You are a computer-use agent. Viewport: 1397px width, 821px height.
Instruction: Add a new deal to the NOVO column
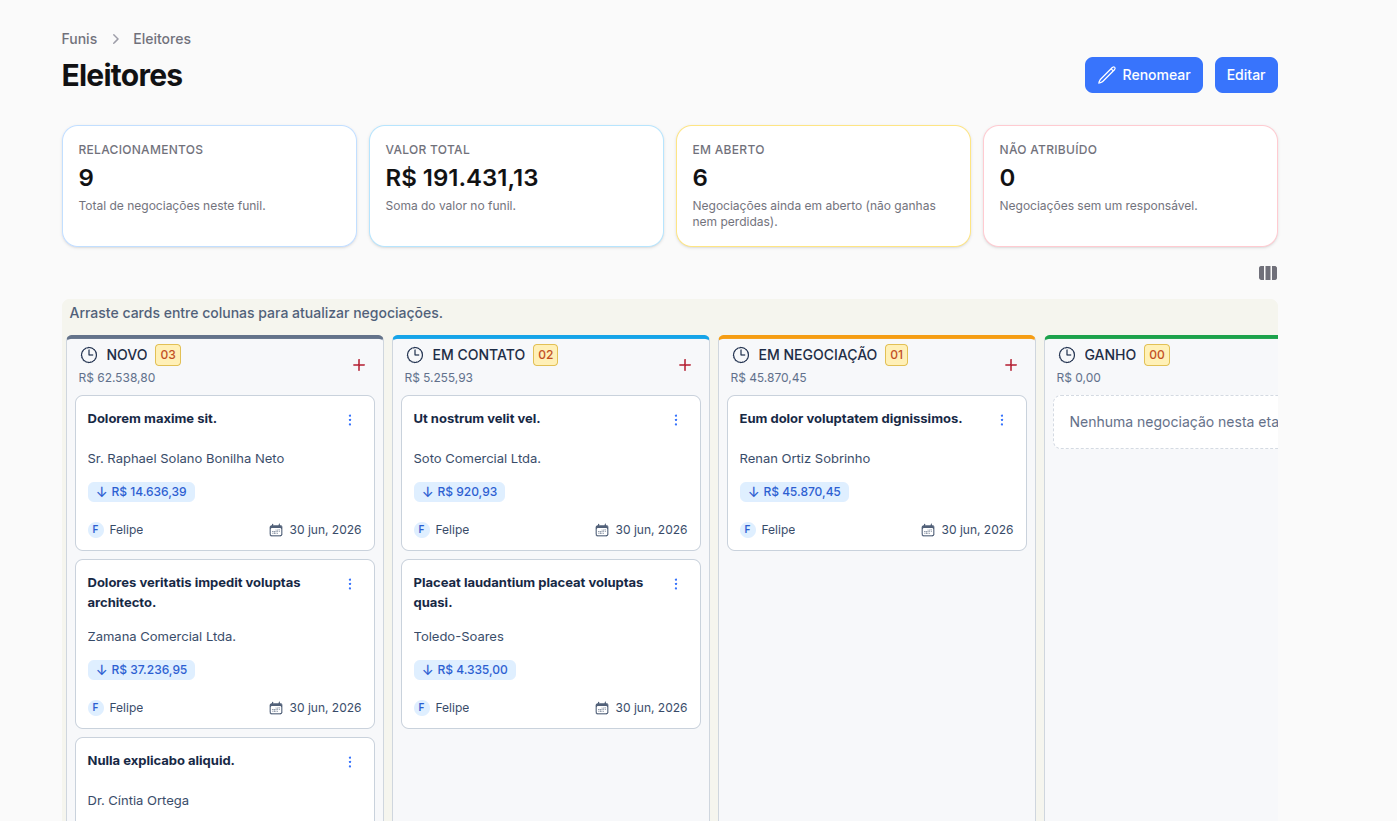point(359,365)
